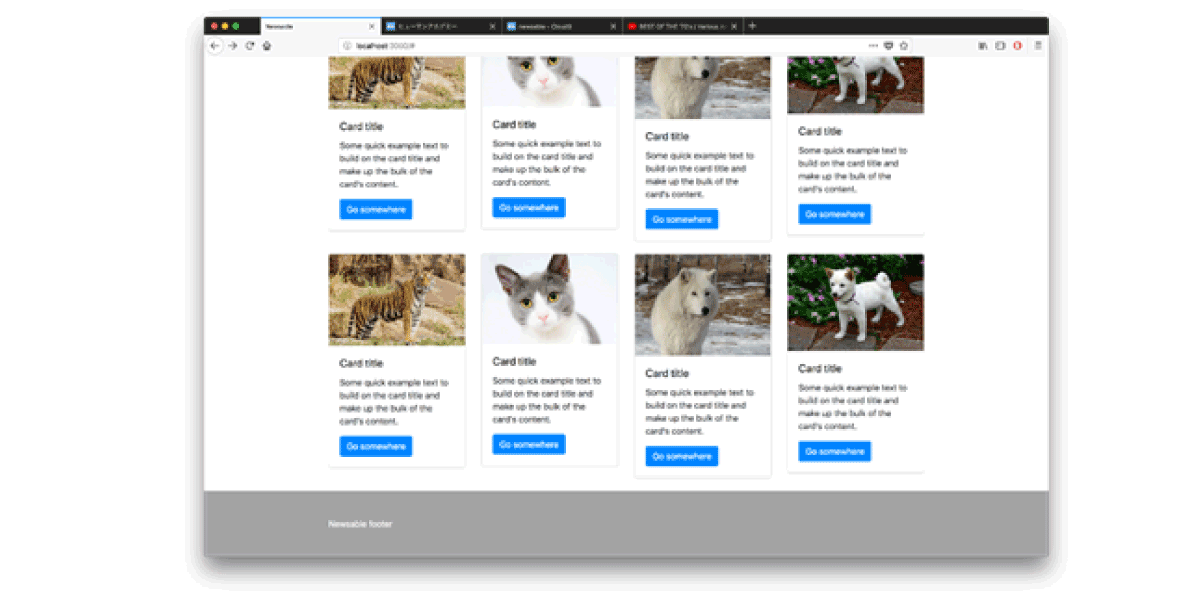Toggle the sidebar icon in the toolbar
1200x600 pixels.
[x=1000, y=46]
